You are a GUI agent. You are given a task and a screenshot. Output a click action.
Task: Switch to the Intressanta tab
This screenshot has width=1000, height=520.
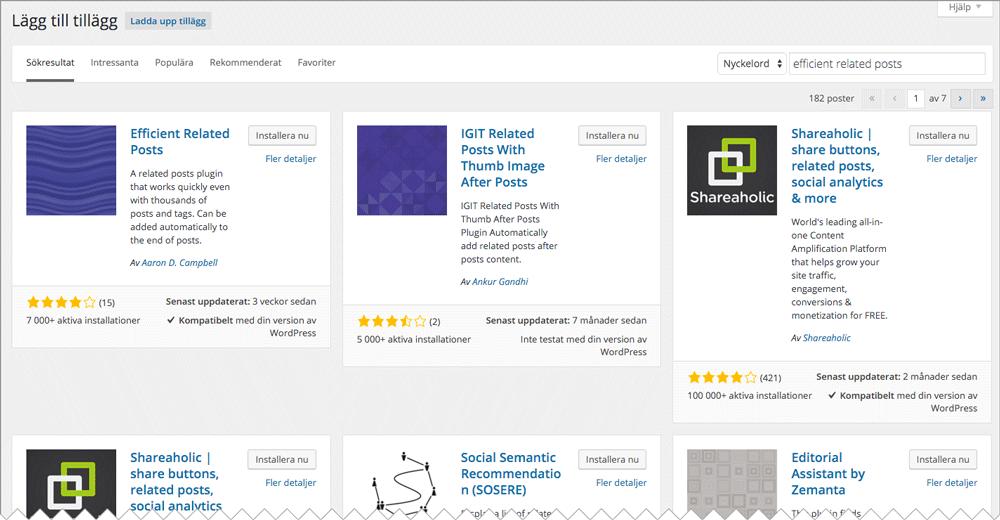pyautogui.click(x=114, y=63)
